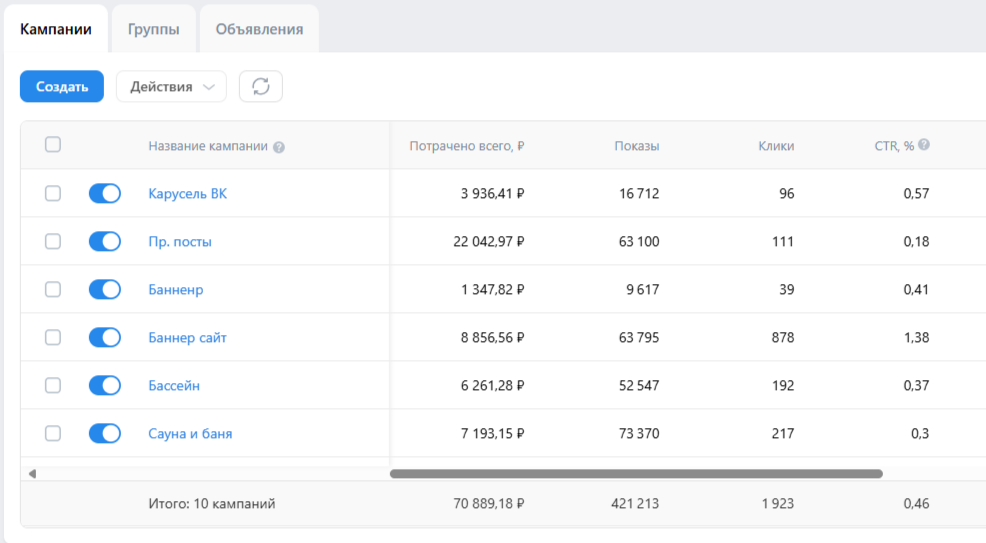Click the Итого: 10 кампаний summary text
Screen dimensions: 986x543
tap(212, 503)
